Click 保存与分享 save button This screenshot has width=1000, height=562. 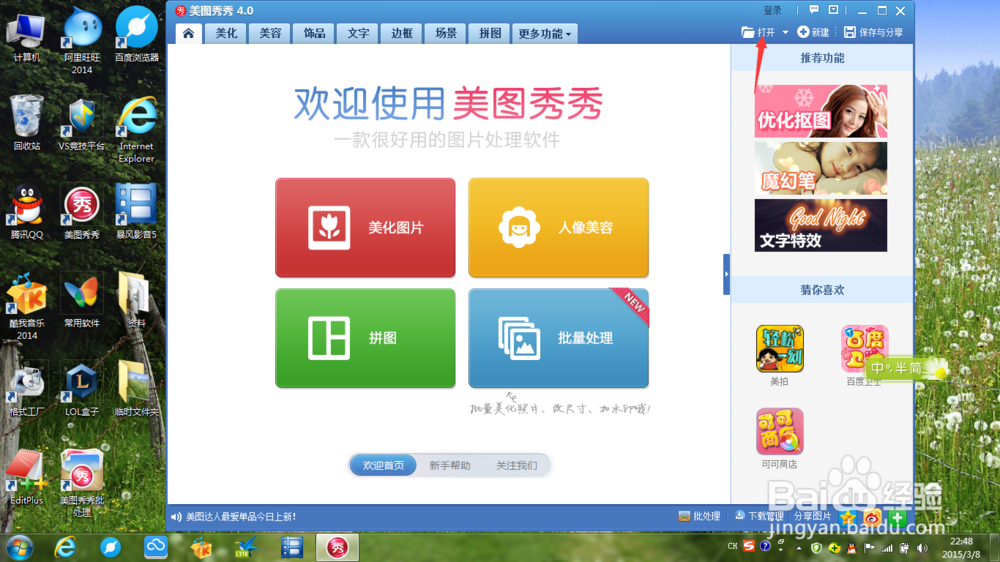coord(873,32)
